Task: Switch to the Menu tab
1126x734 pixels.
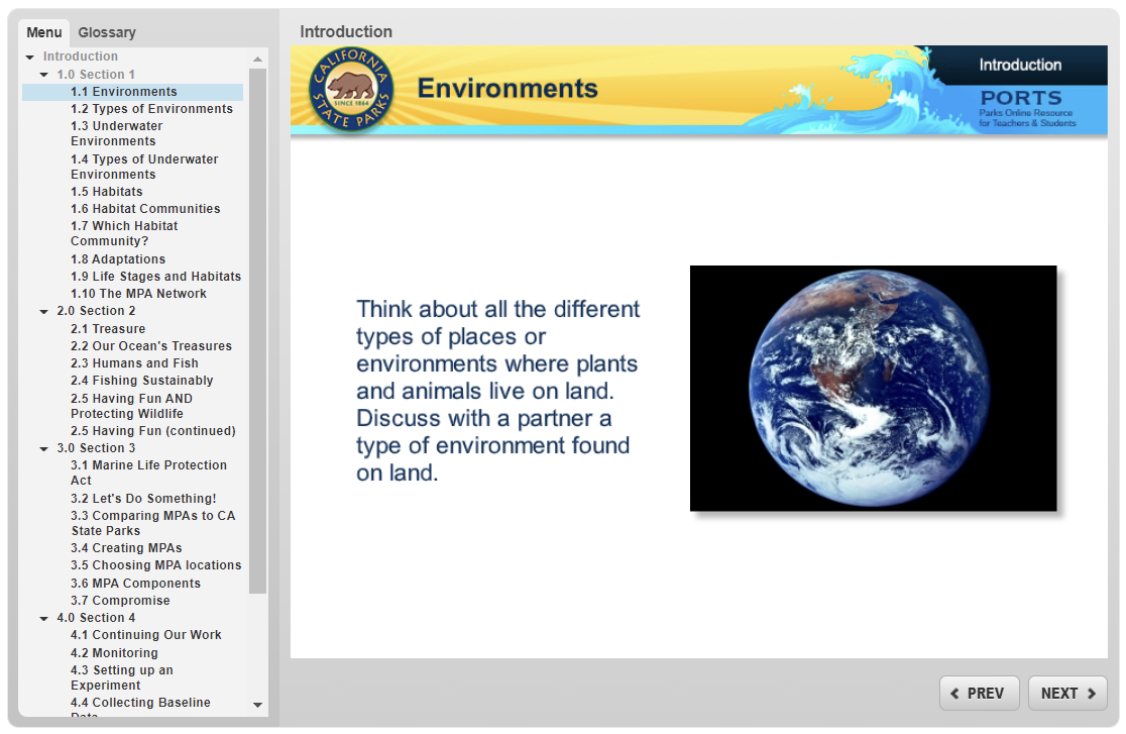Action: coord(44,32)
